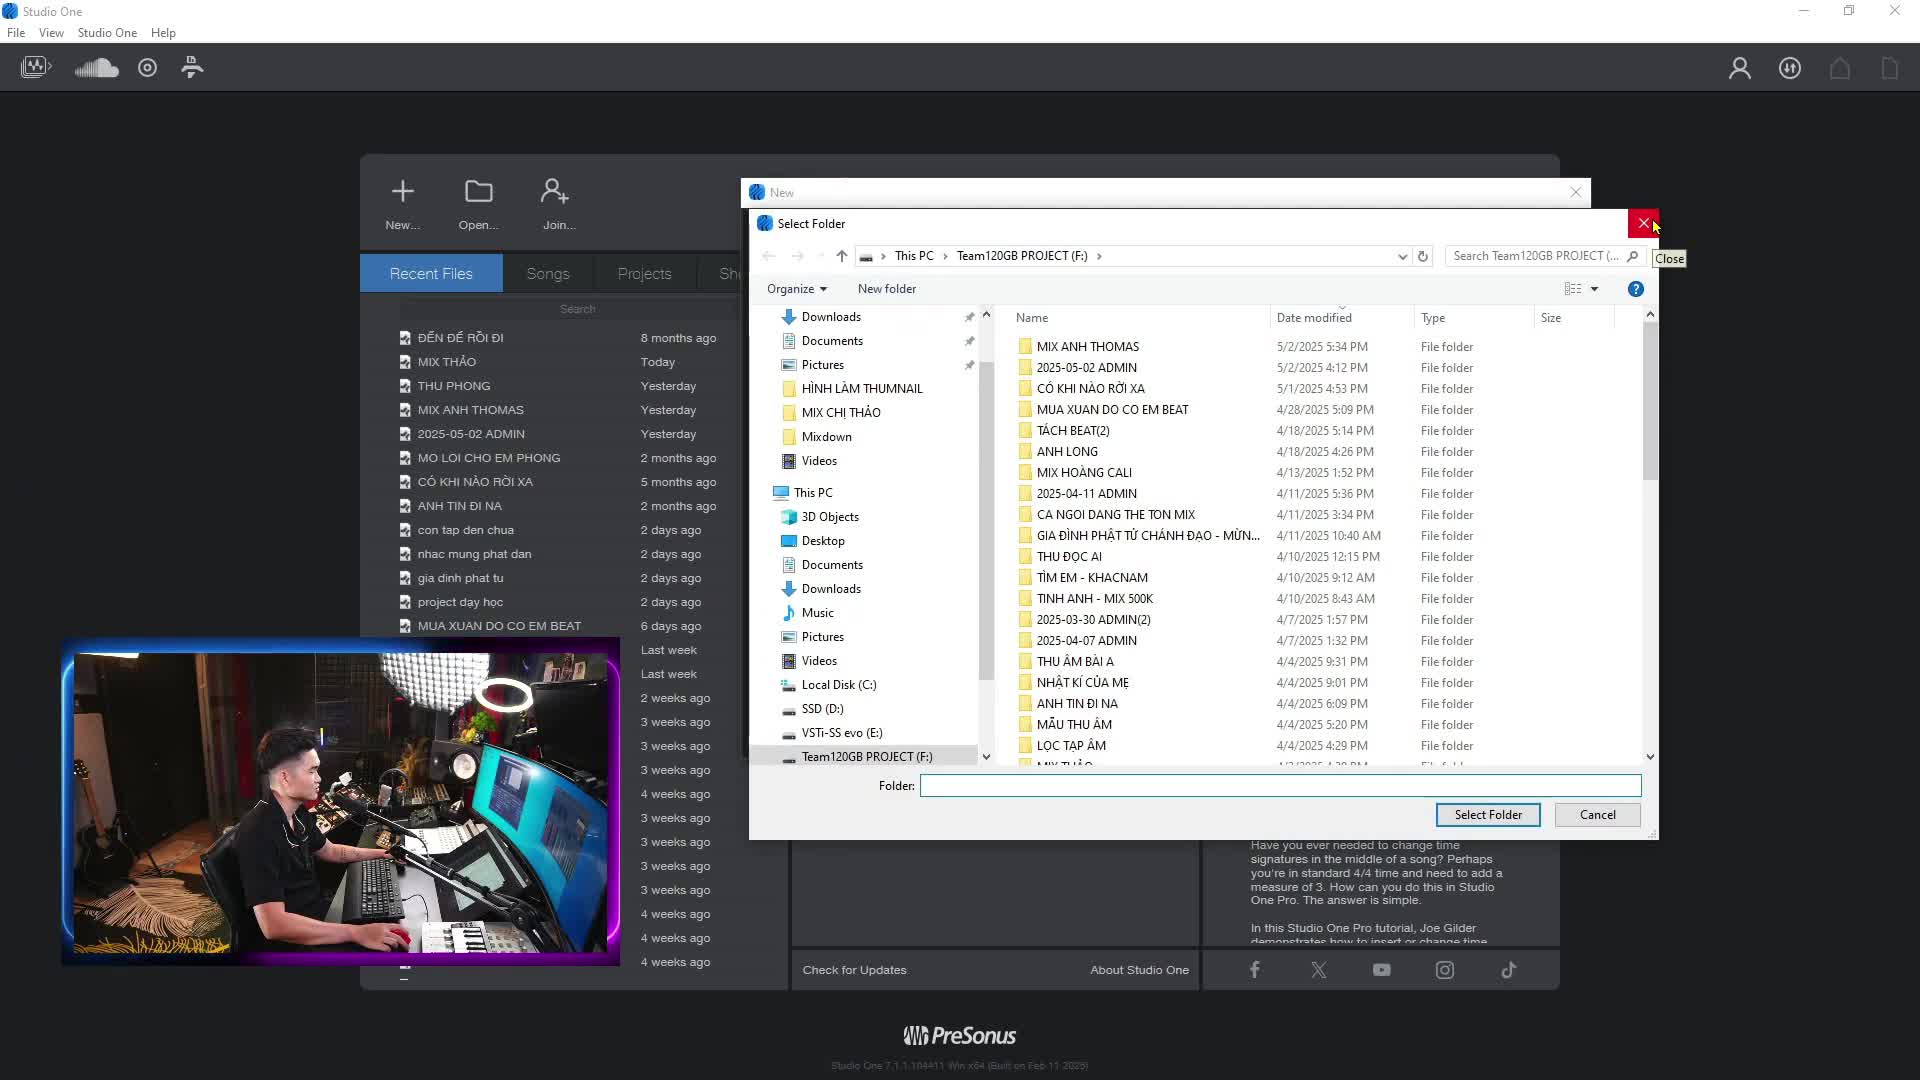Open the Instagram social link icon
Viewport: 1920px width, 1080px height.
[1445, 970]
